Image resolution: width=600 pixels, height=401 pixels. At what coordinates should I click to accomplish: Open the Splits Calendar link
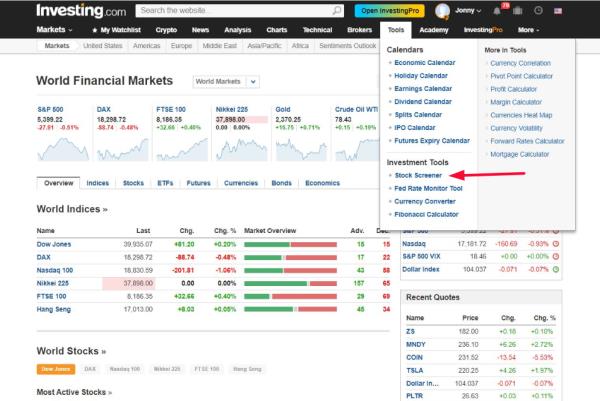[x=418, y=114]
